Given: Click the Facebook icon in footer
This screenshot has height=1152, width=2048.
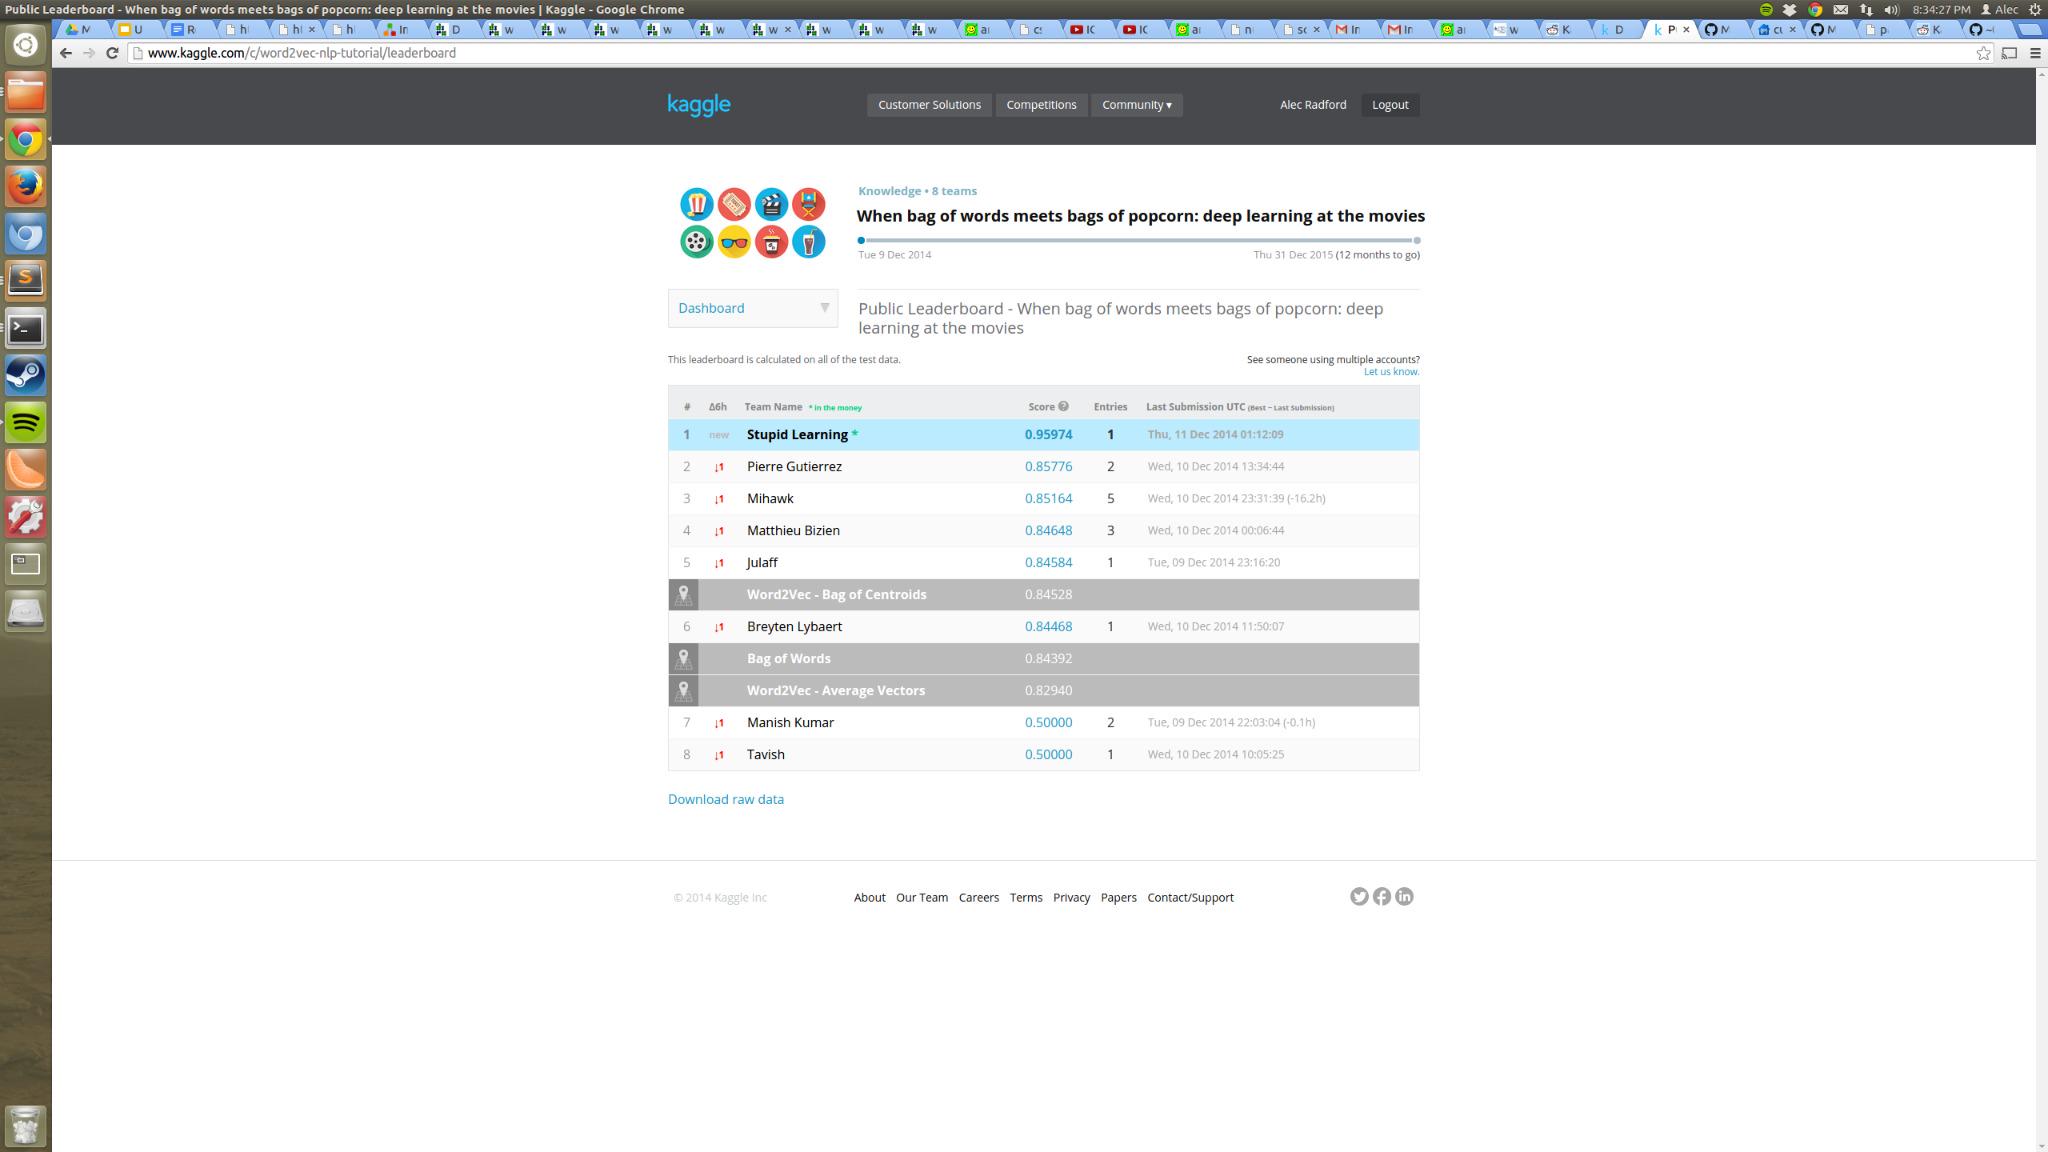Looking at the screenshot, I should coord(1382,897).
